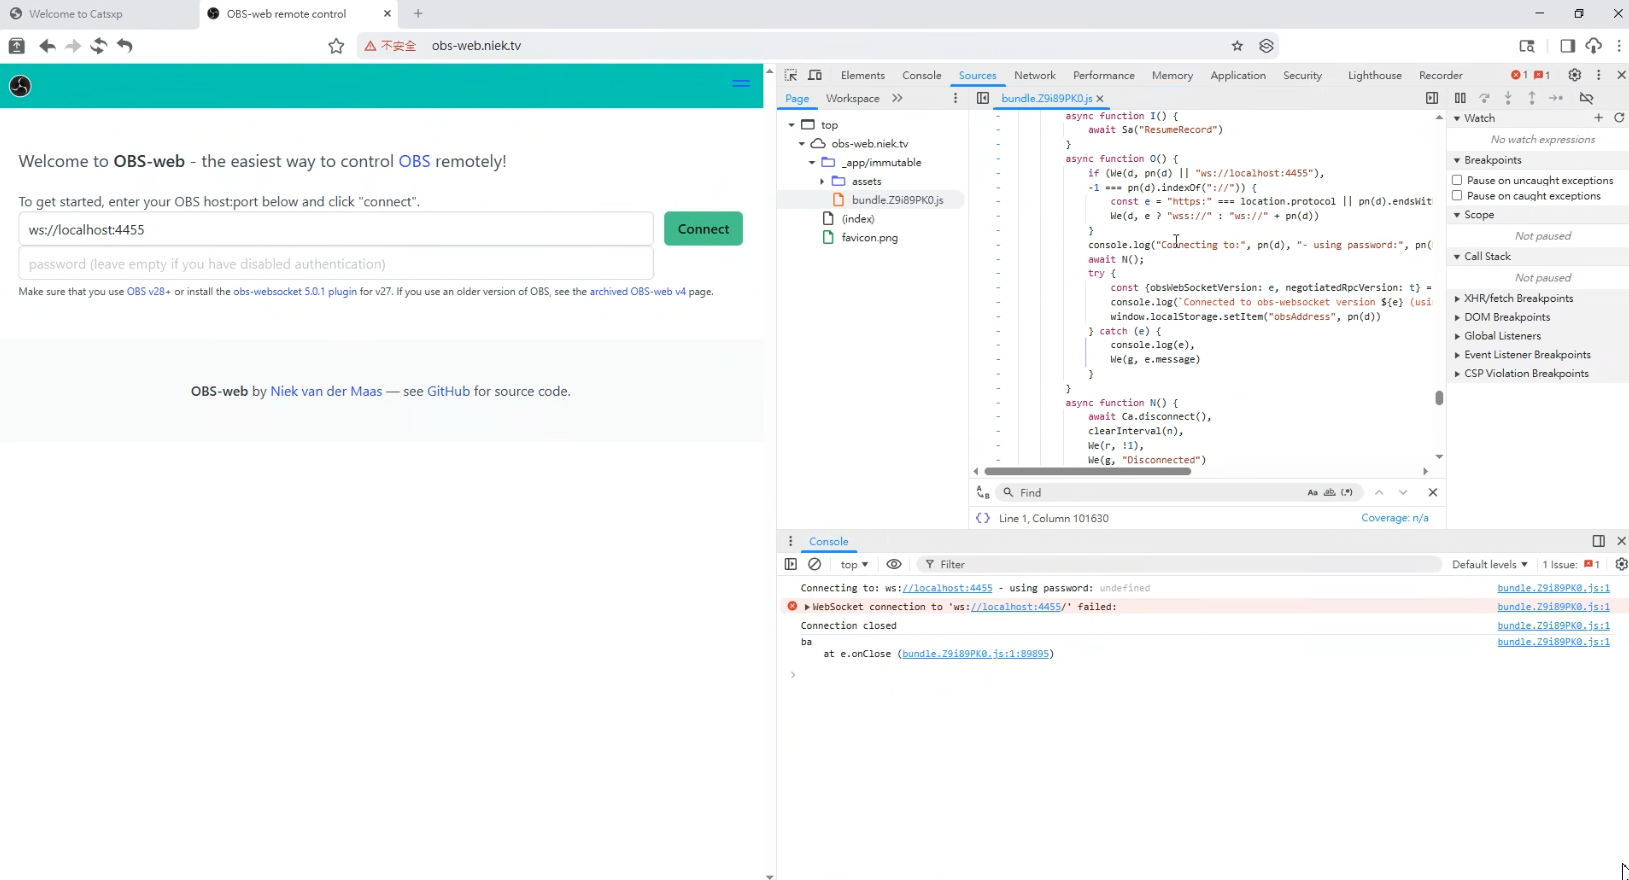Expand the assets folder
Image resolution: width=1629 pixels, height=880 pixels.
(x=822, y=181)
